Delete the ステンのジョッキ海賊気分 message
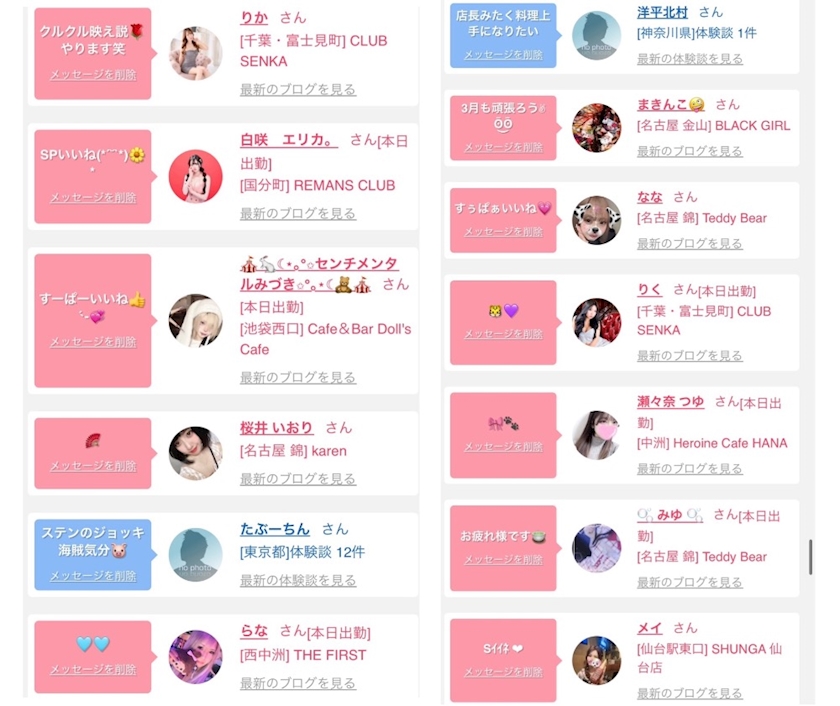840x706 pixels. [93, 576]
